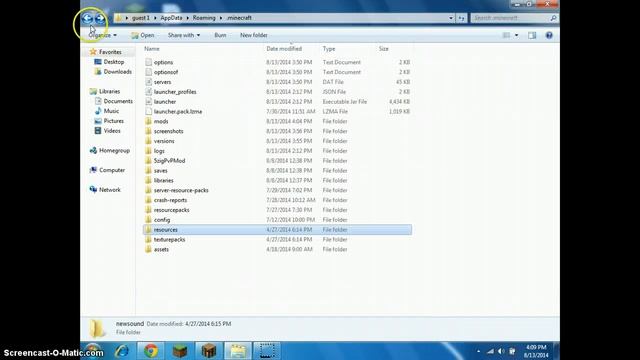Click the volume icon in system tray
Viewport: 640px width, 360px height.
[x=501, y=351]
